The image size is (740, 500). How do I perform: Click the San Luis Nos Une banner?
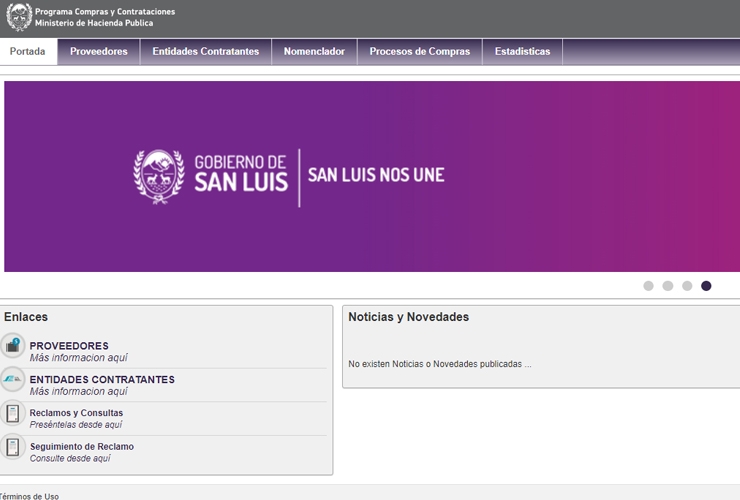(x=372, y=176)
